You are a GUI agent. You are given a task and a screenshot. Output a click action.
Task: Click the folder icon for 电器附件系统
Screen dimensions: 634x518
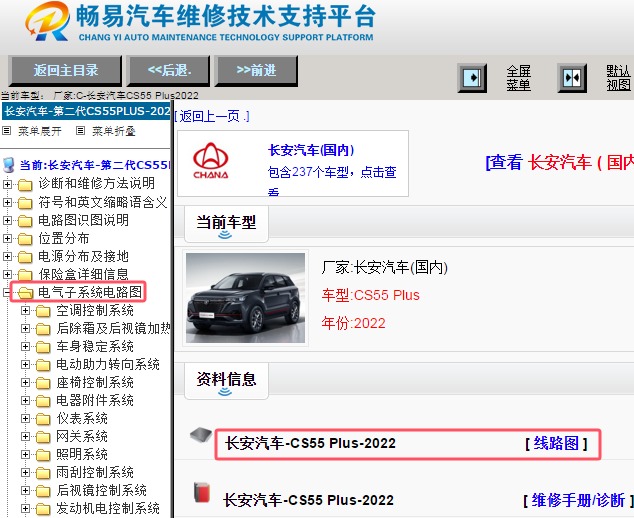coord(43,401)
